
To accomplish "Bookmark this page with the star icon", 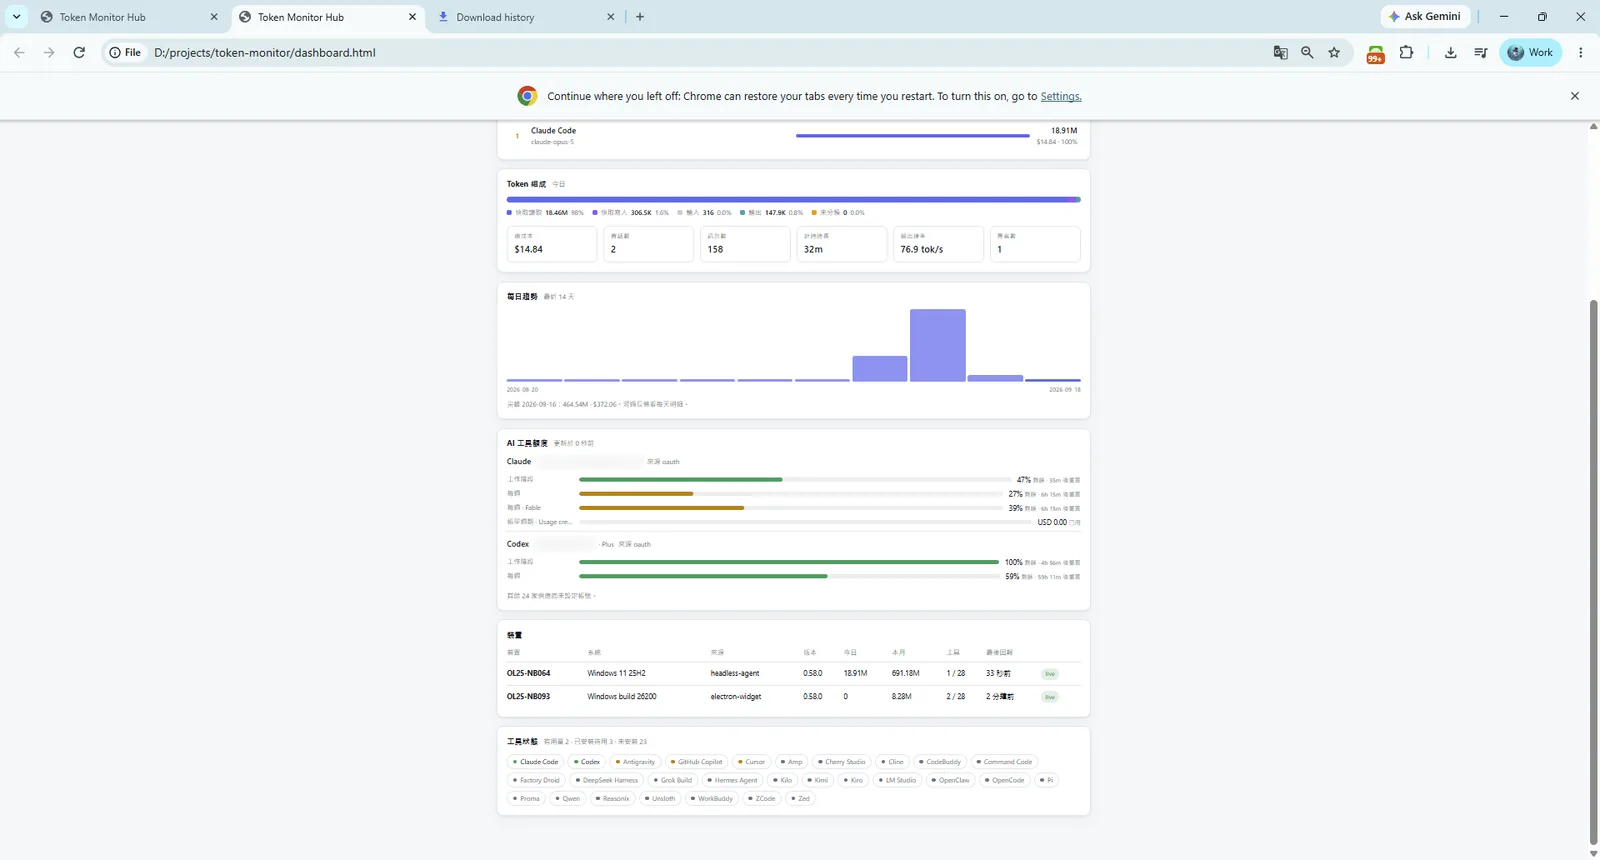I will pos(1334,53).
